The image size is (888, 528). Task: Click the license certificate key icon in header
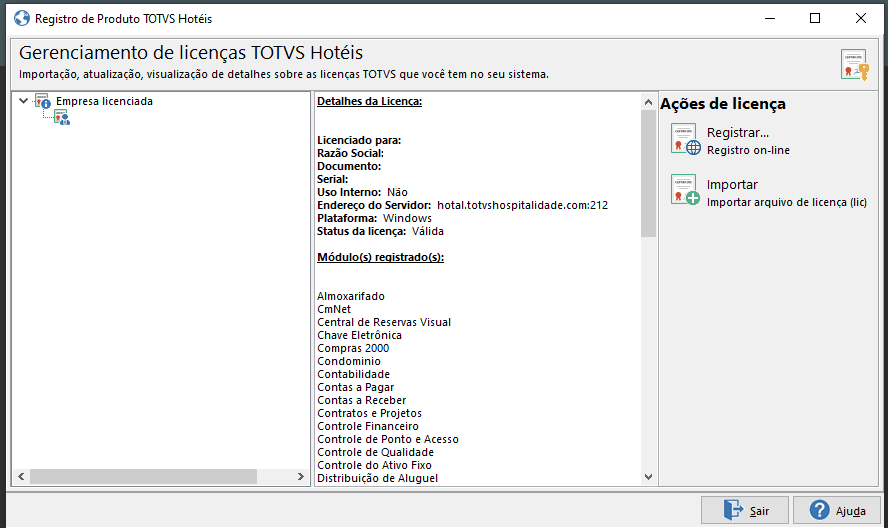click(855, 64)
